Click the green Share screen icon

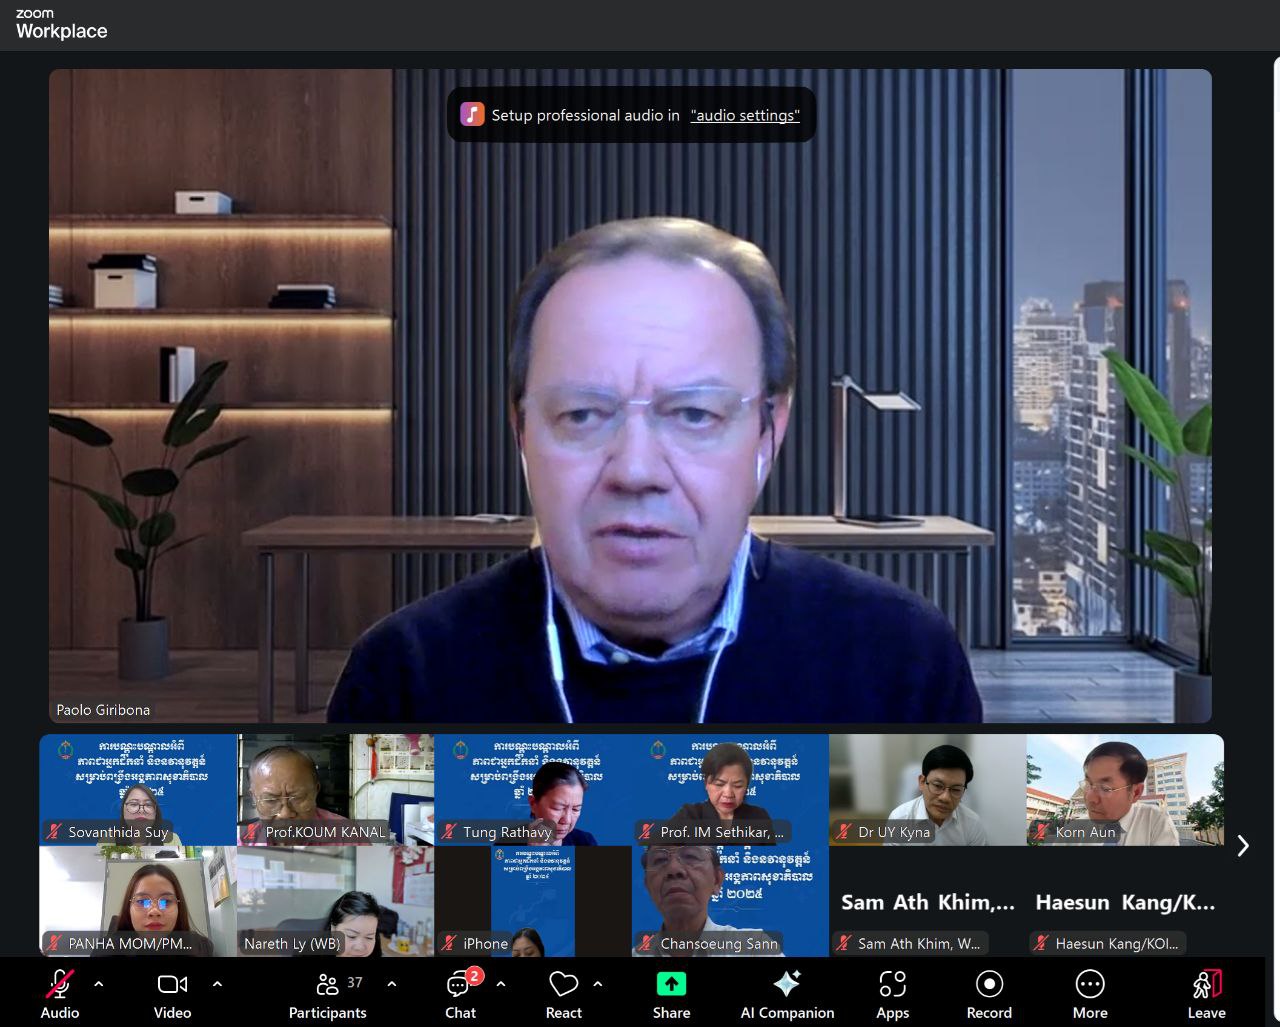pos(671,984)
